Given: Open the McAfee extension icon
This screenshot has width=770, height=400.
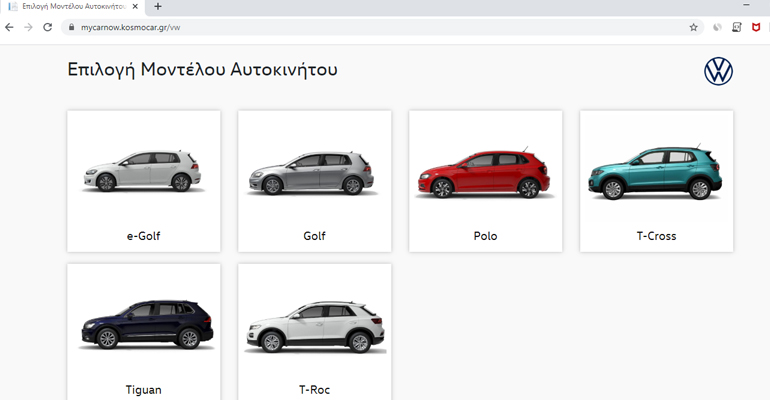Looking at the screenshot, I should 757,27.
